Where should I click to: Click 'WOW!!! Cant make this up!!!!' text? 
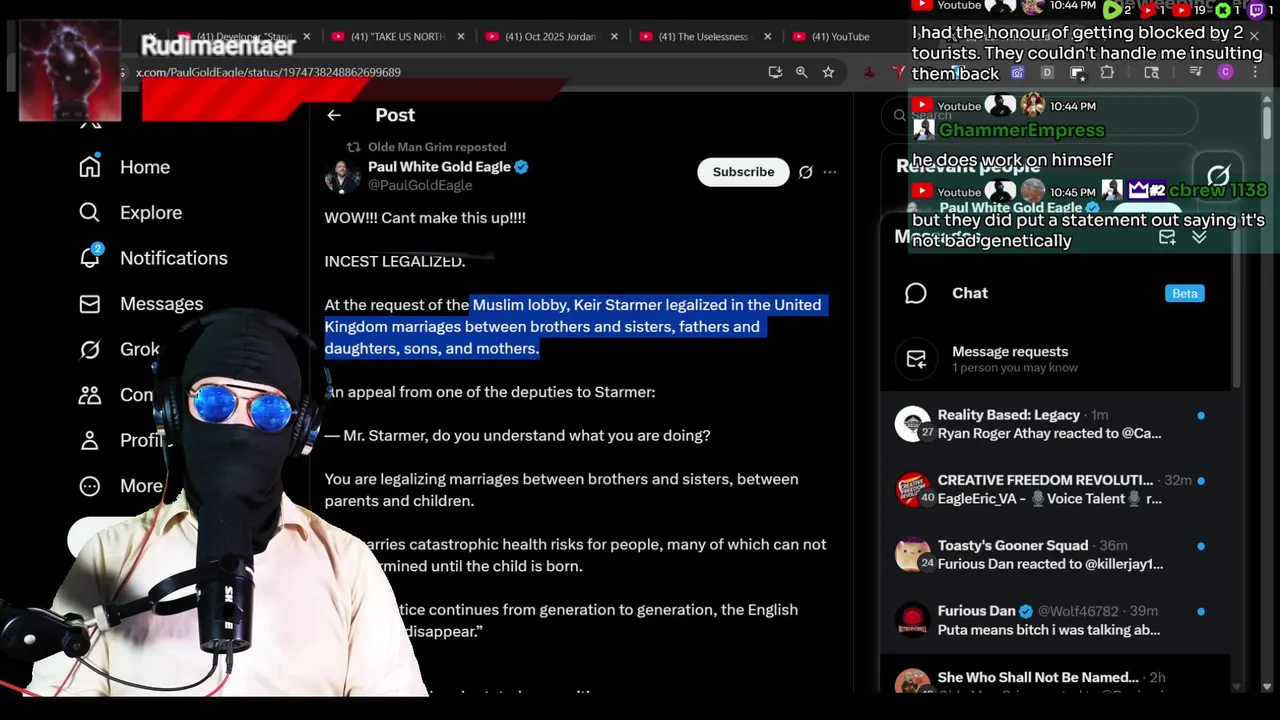coord(425,217)
